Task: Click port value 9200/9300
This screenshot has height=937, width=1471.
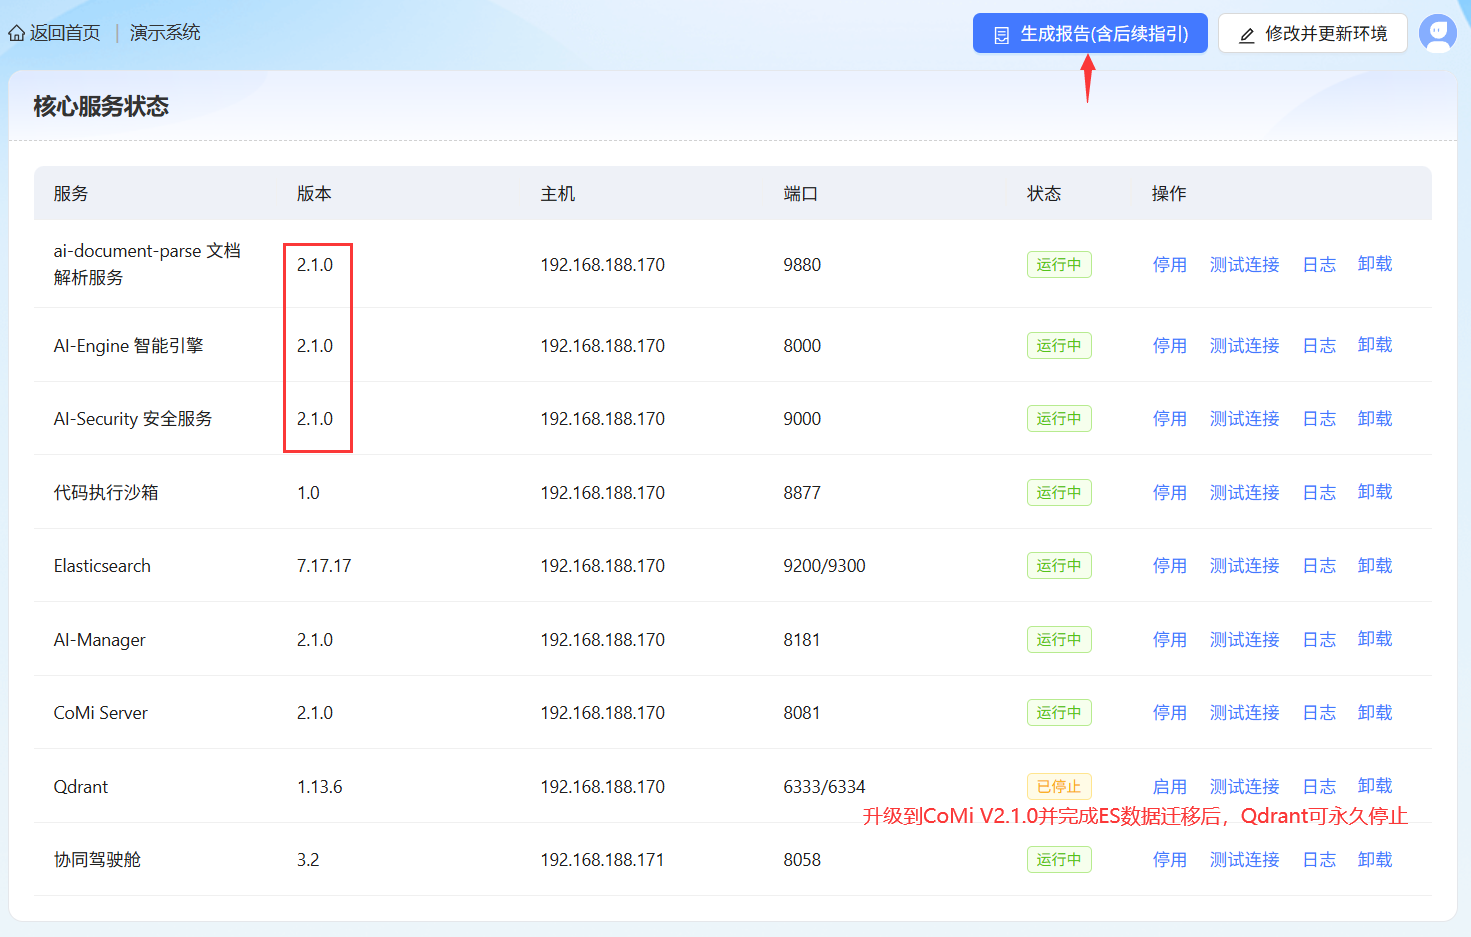Action: tap(824, 566)
